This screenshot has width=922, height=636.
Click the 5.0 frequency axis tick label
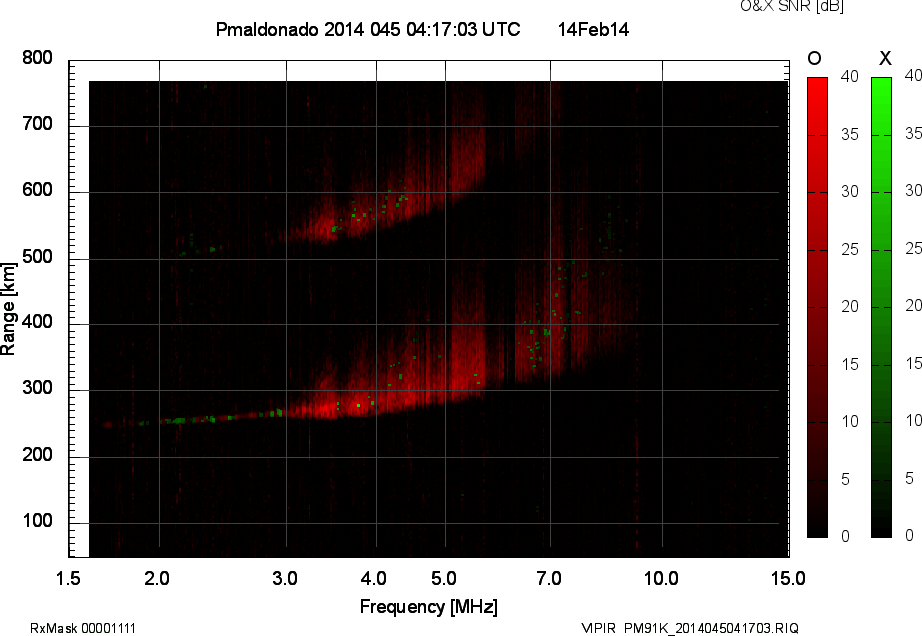coord(443,579)
